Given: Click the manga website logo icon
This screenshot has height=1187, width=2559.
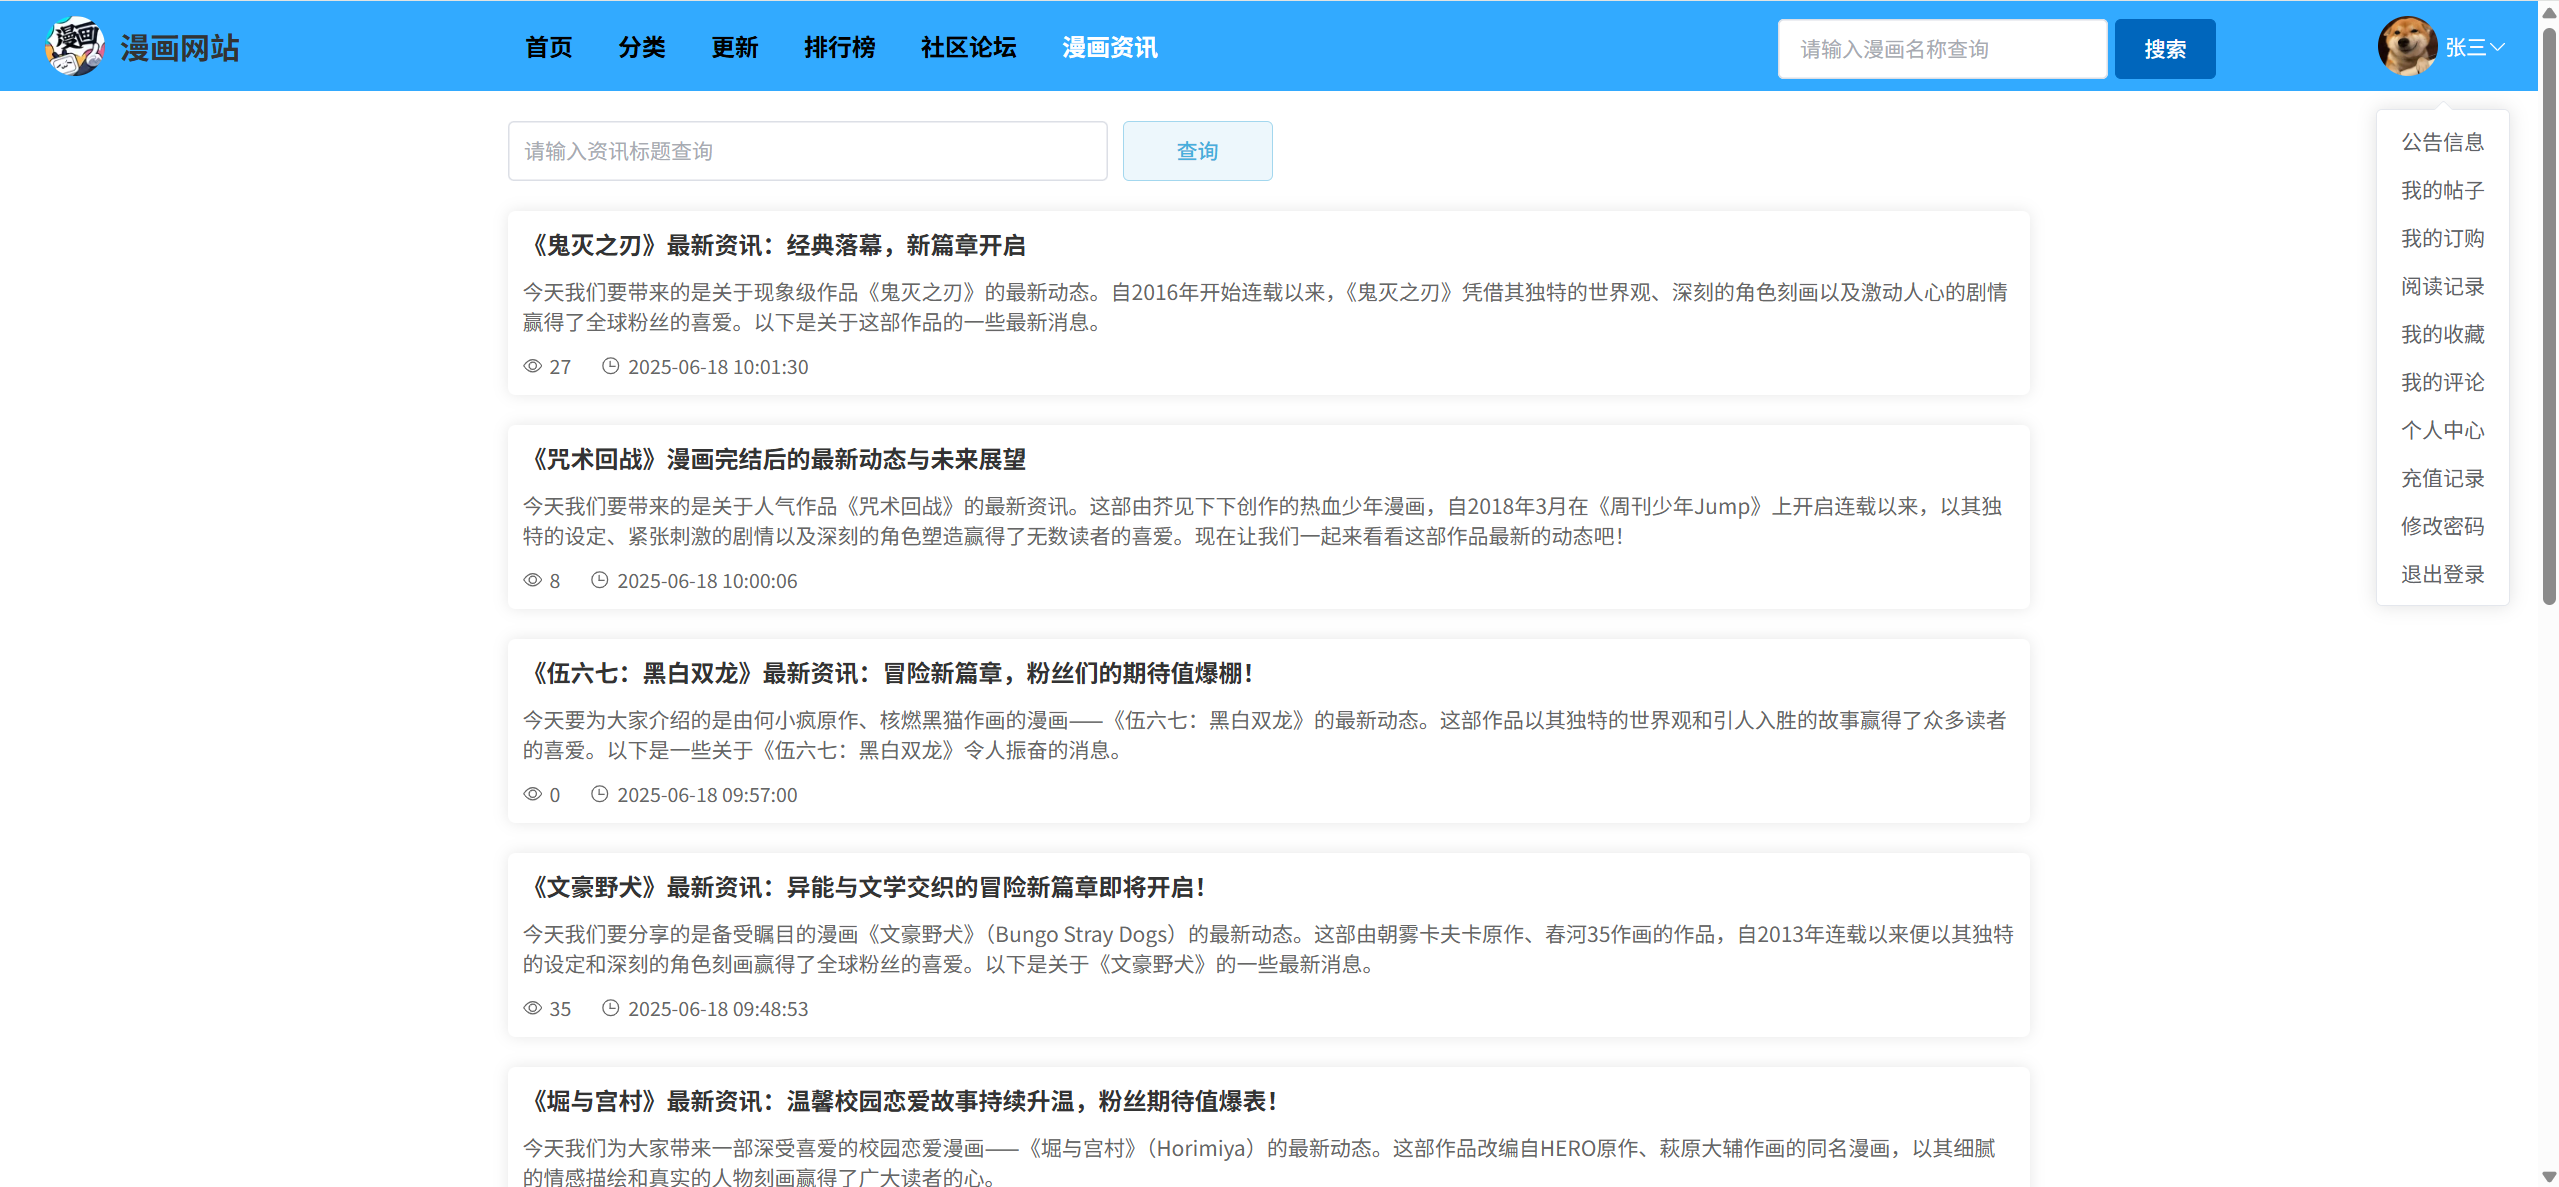Looking at the screenshot, I should click(x=75, y=46).
